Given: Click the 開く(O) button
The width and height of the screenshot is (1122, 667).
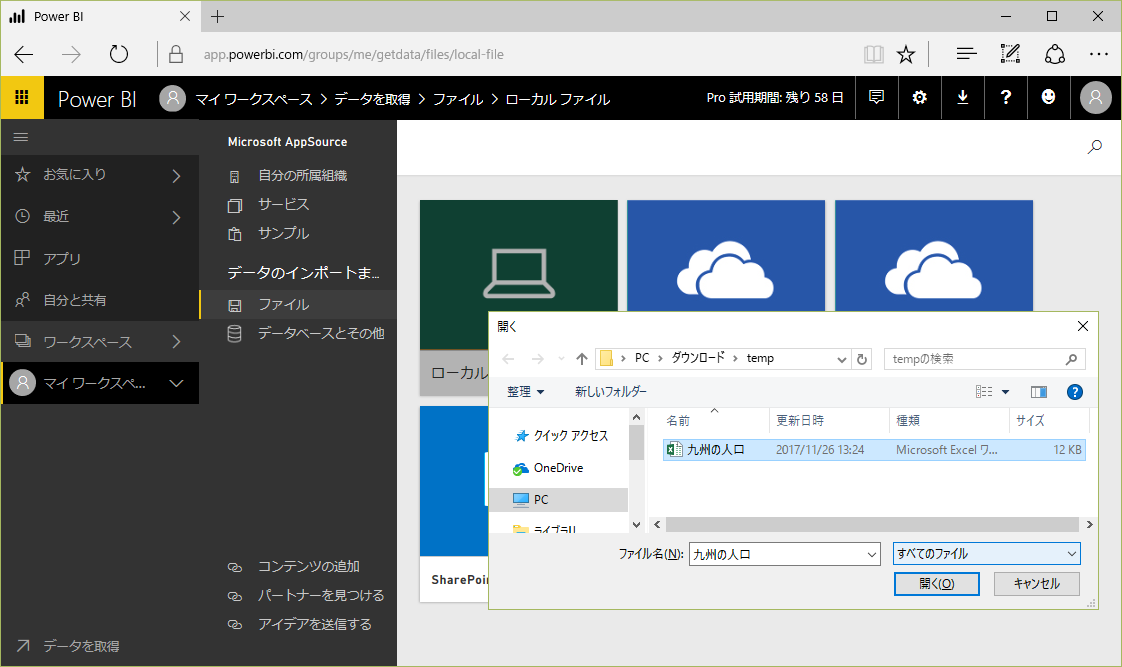Looking at the screenshot, I should click(x=937, y=584).
